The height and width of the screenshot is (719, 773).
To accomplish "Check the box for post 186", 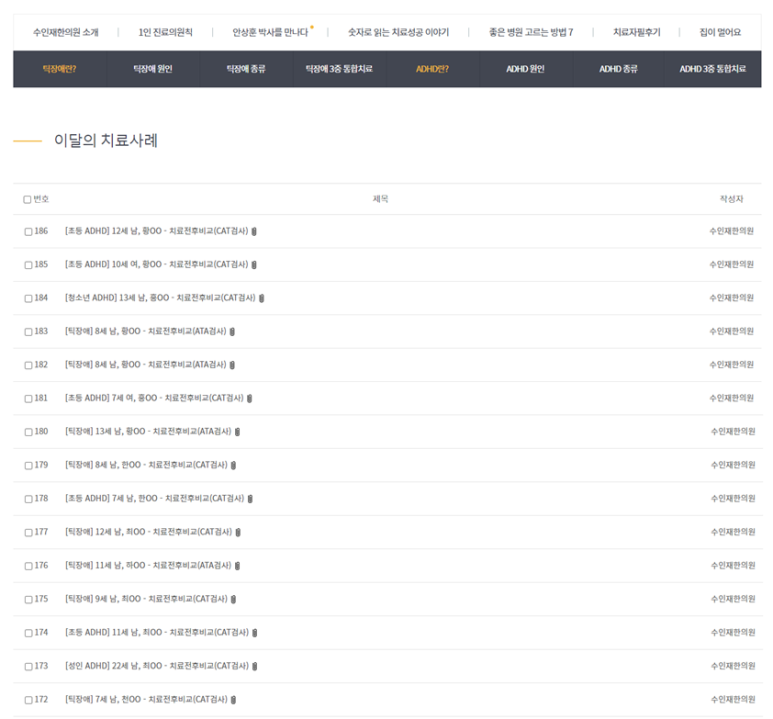I will click(28, 232).
